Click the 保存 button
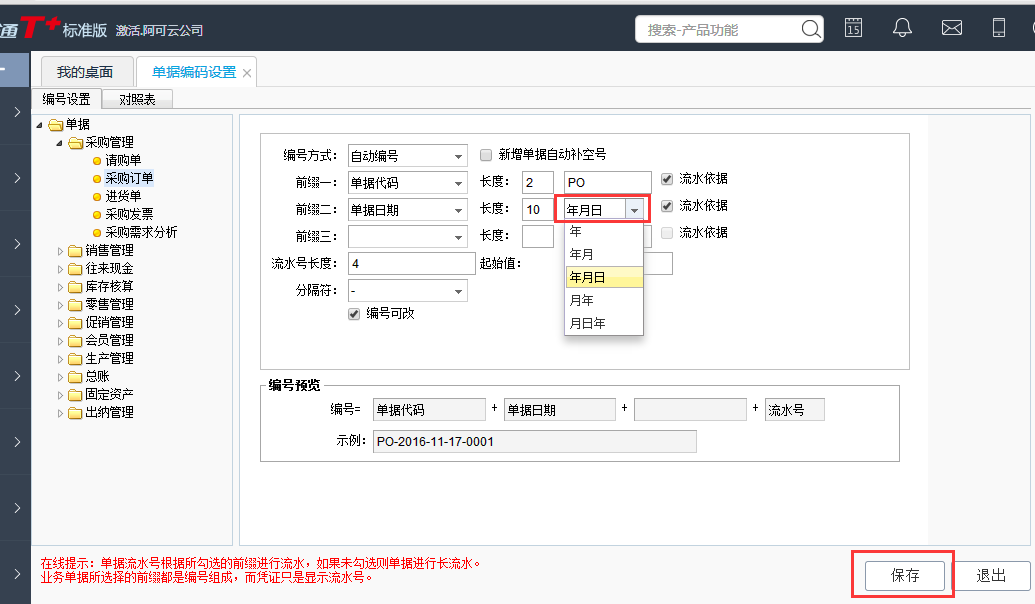The height and width of the screenshot is (604, 1035). click(x=902, y=576)
